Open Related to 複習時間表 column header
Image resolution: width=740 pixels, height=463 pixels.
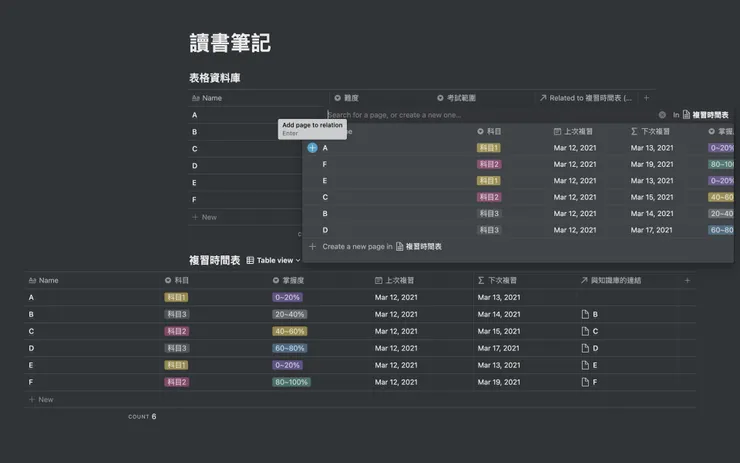click(586, 98)
